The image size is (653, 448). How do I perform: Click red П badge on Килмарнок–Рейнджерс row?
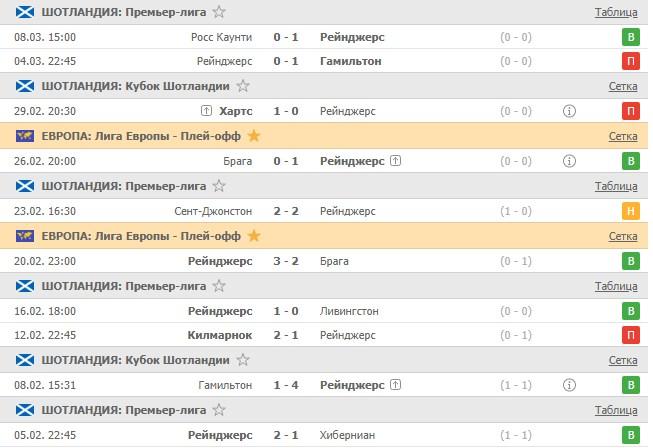tap(631, 335)
